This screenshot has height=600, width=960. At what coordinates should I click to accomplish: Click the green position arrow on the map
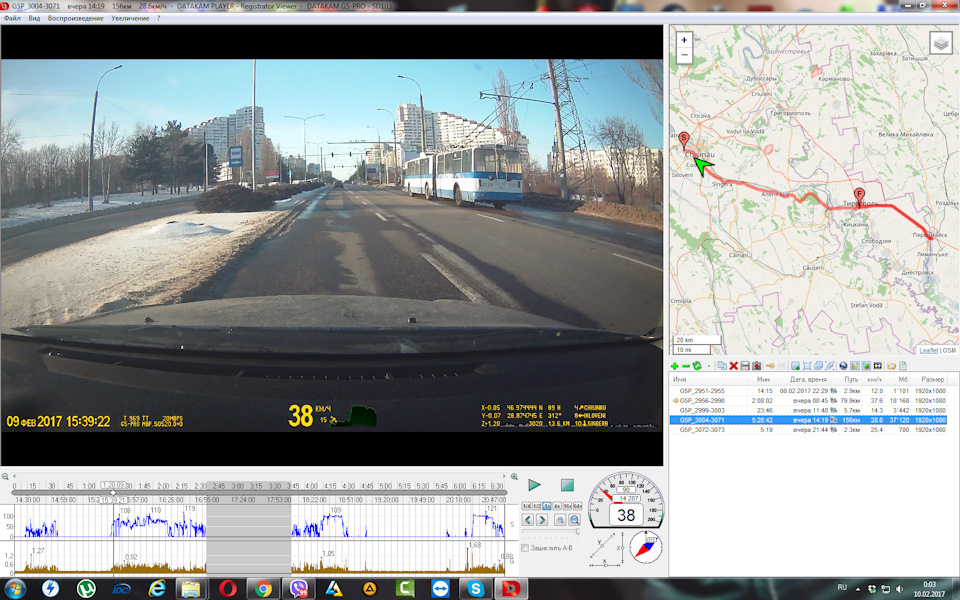(703, 166)
